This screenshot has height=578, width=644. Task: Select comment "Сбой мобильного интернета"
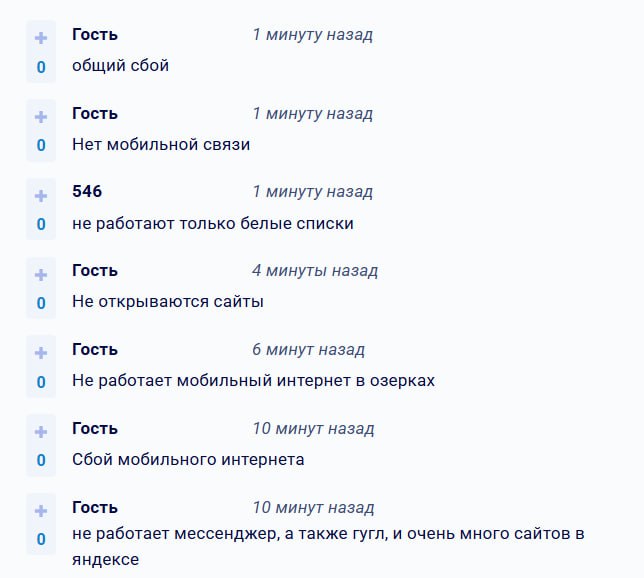[188, 459]
